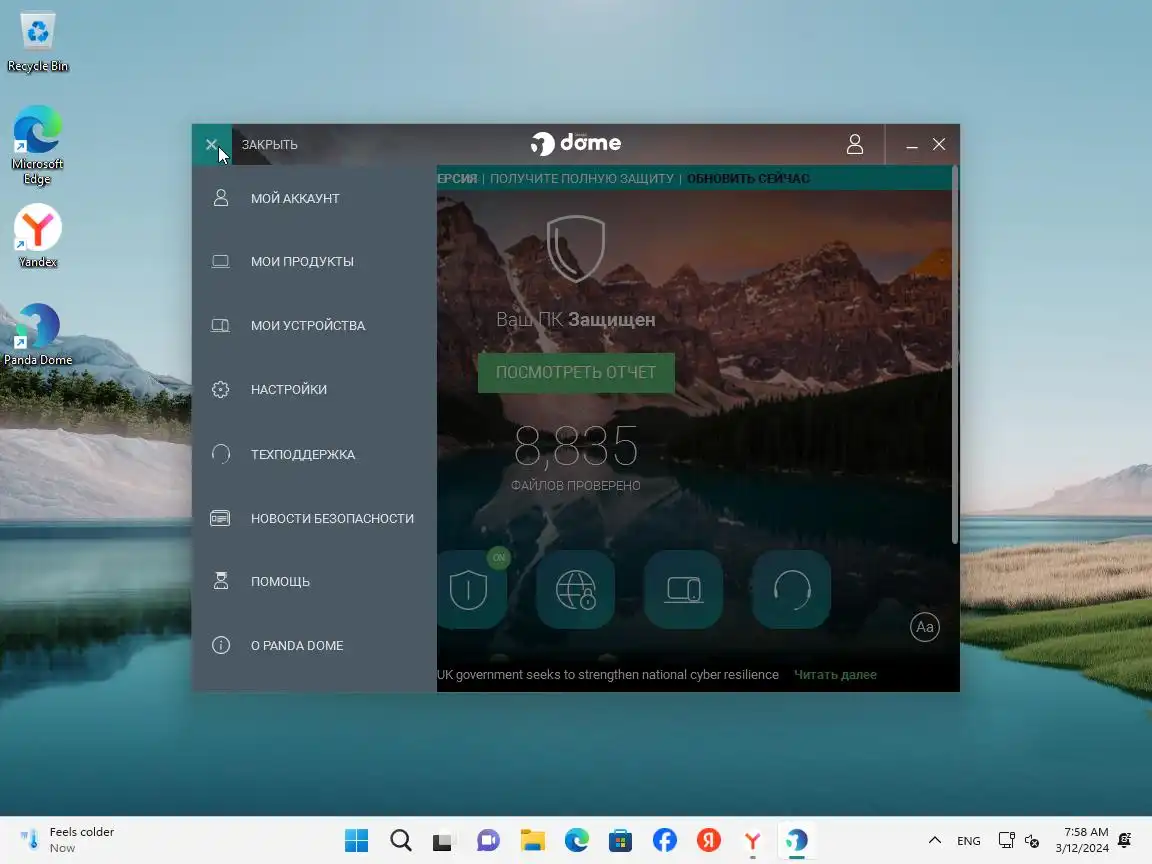1152x864 pixels.
Task: Open the Feels colder weather widget
Action: point(68,840)
